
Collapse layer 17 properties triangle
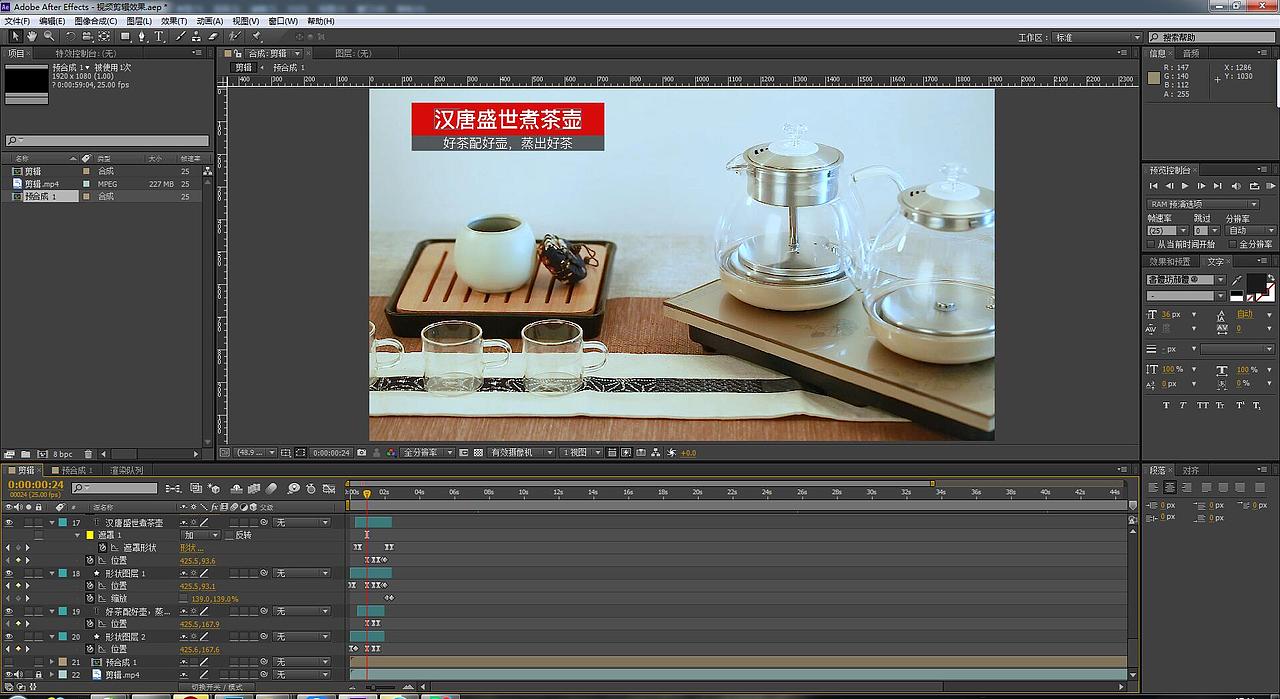(x=52, y=522)
